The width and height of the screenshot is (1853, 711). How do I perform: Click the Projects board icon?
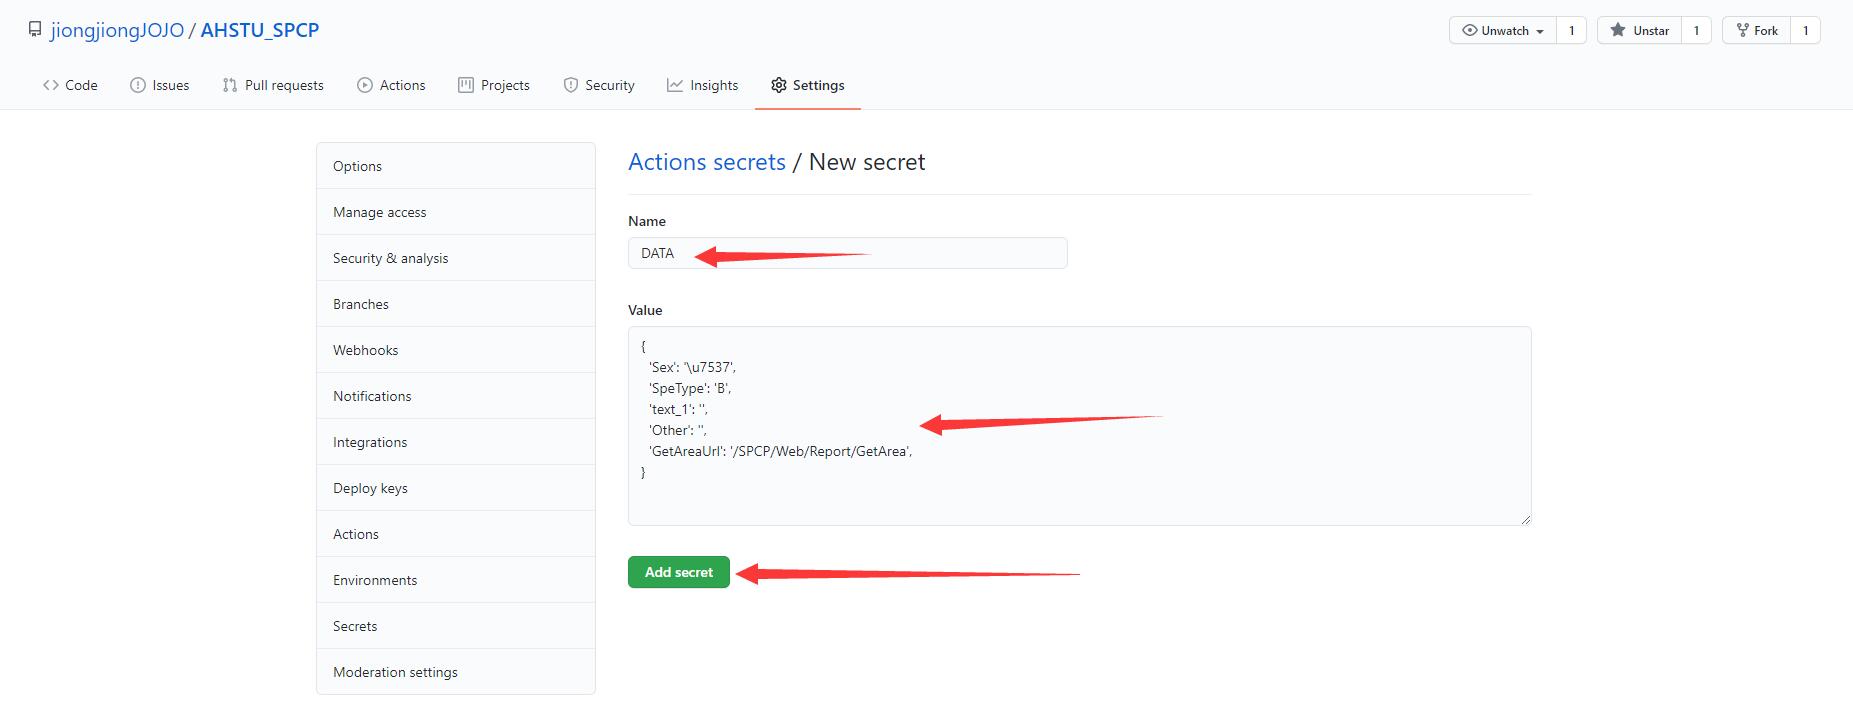coord(466,85)
